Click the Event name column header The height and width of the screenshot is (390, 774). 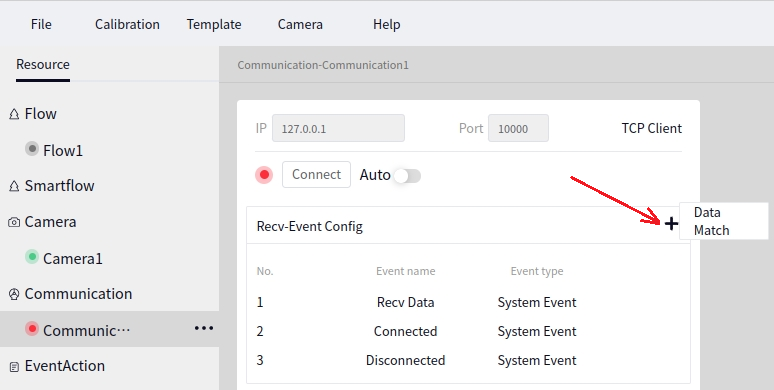coord(406,271)
